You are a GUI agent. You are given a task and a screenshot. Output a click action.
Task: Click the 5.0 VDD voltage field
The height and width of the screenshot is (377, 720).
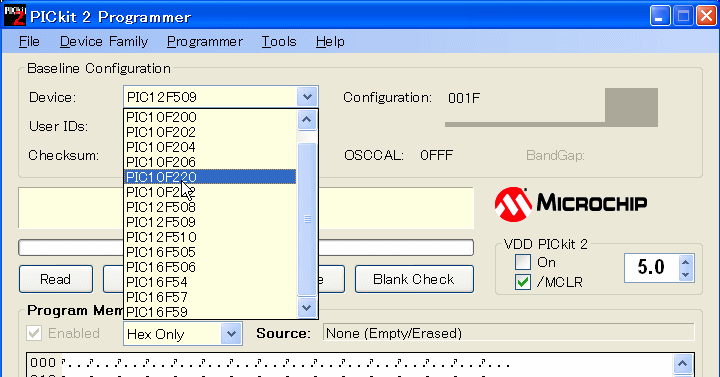651,267
